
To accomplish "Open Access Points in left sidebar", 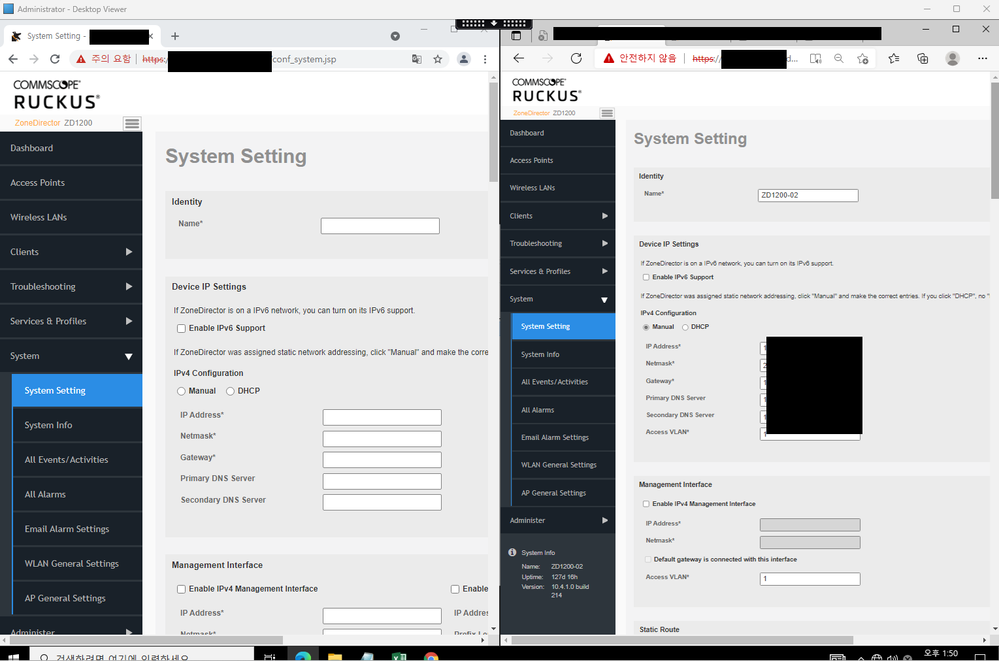I will (x=70, y=183).
